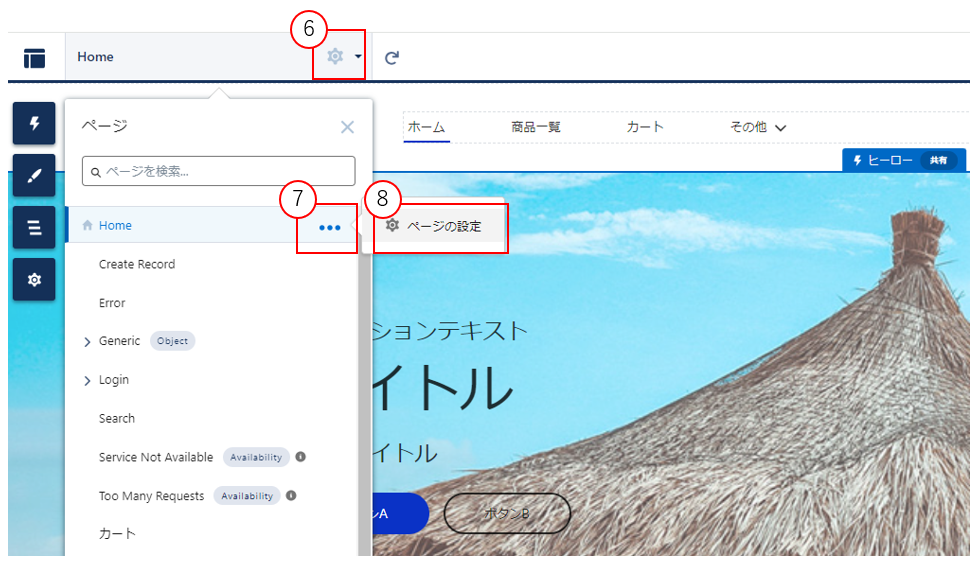
Task: Switch to カート navigation tab
Action: 645,127
